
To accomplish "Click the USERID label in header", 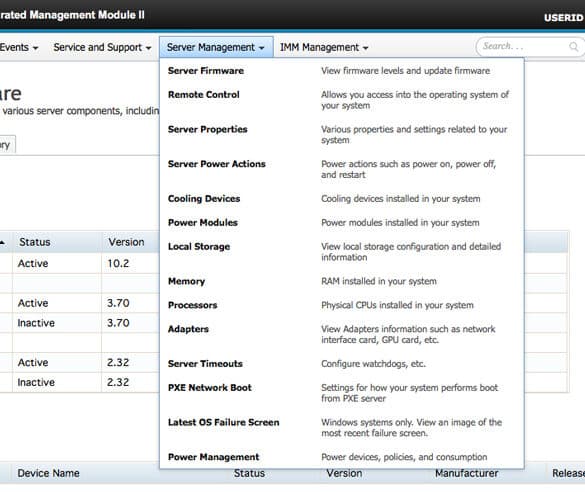I will pos(563,18).
